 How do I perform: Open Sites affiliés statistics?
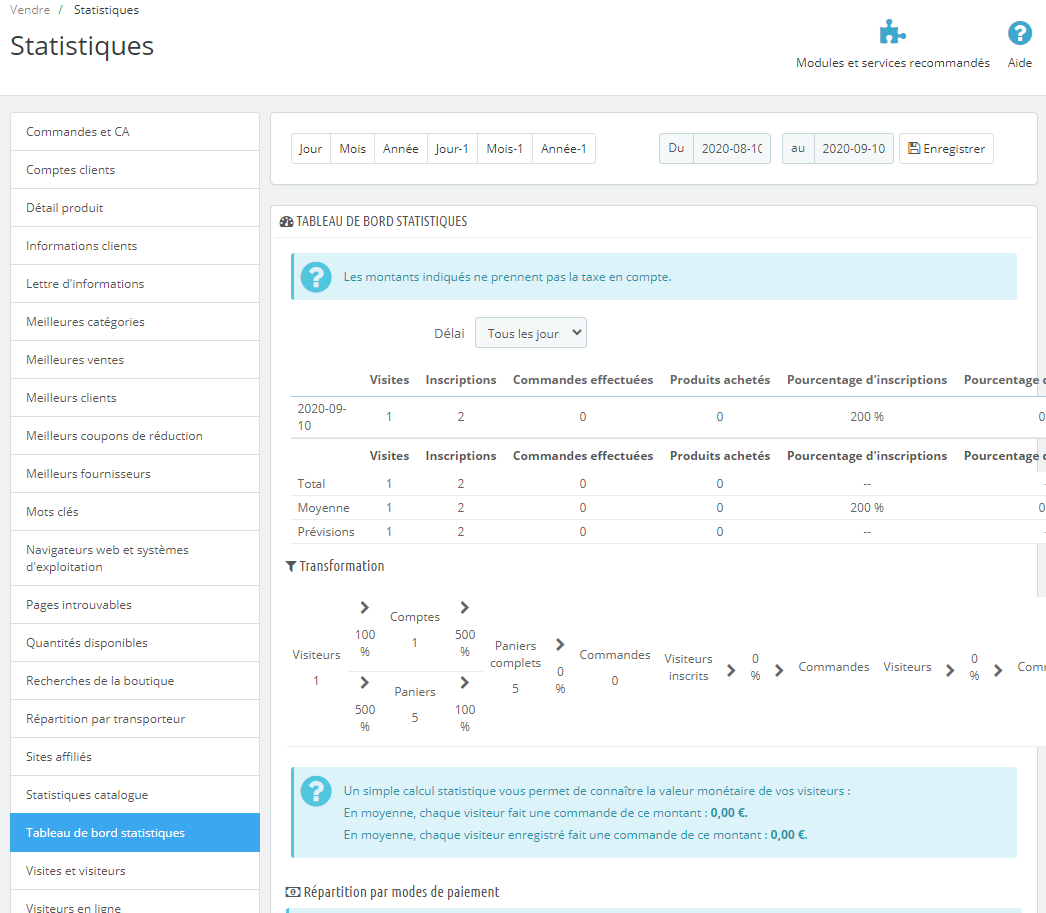click(x=135, y=757)
